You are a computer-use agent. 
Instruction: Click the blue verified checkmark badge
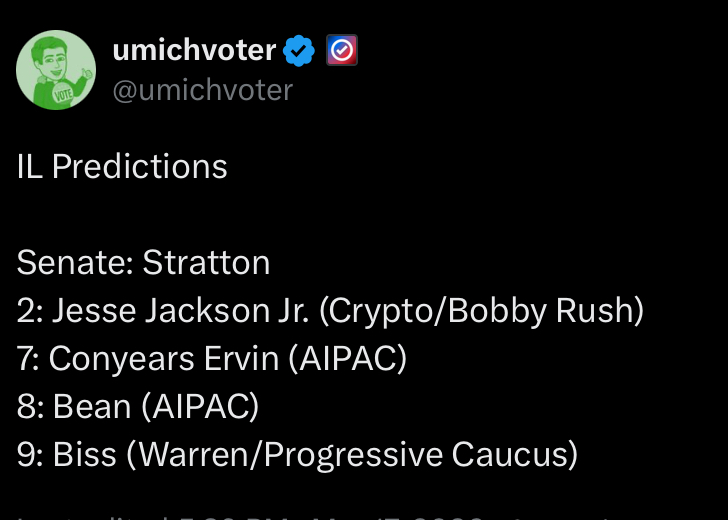point(300,49)
